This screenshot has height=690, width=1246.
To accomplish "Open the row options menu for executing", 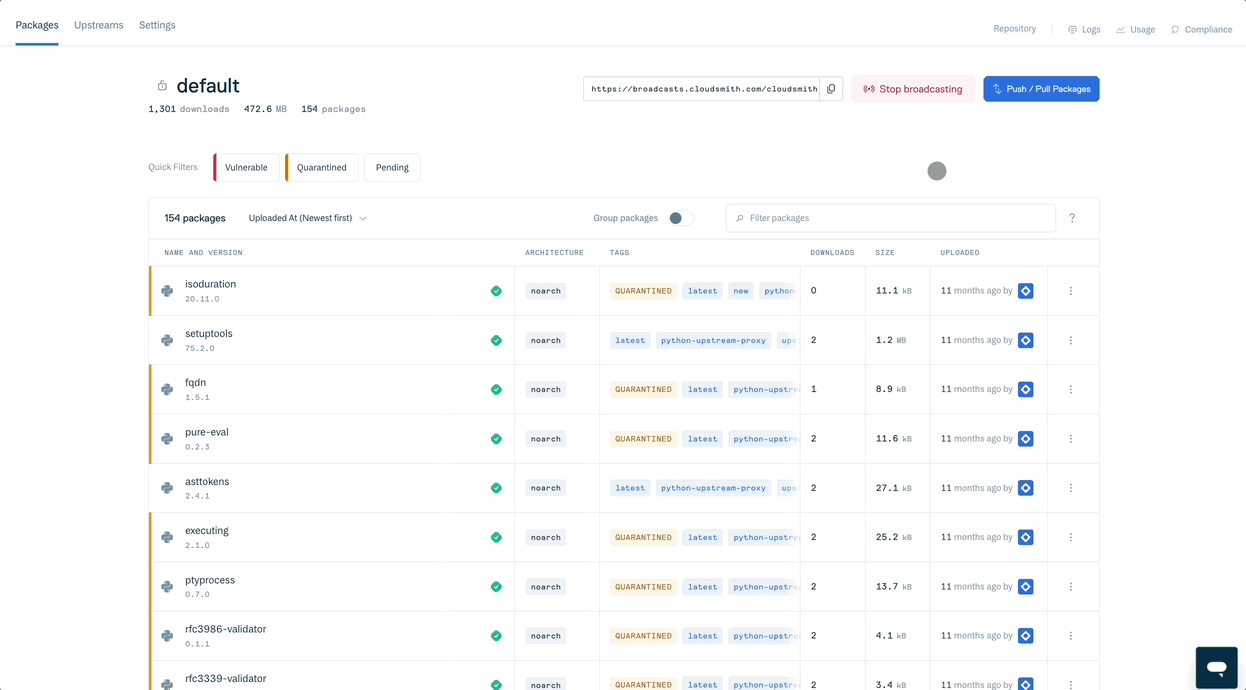I will tap(1070, 537).
